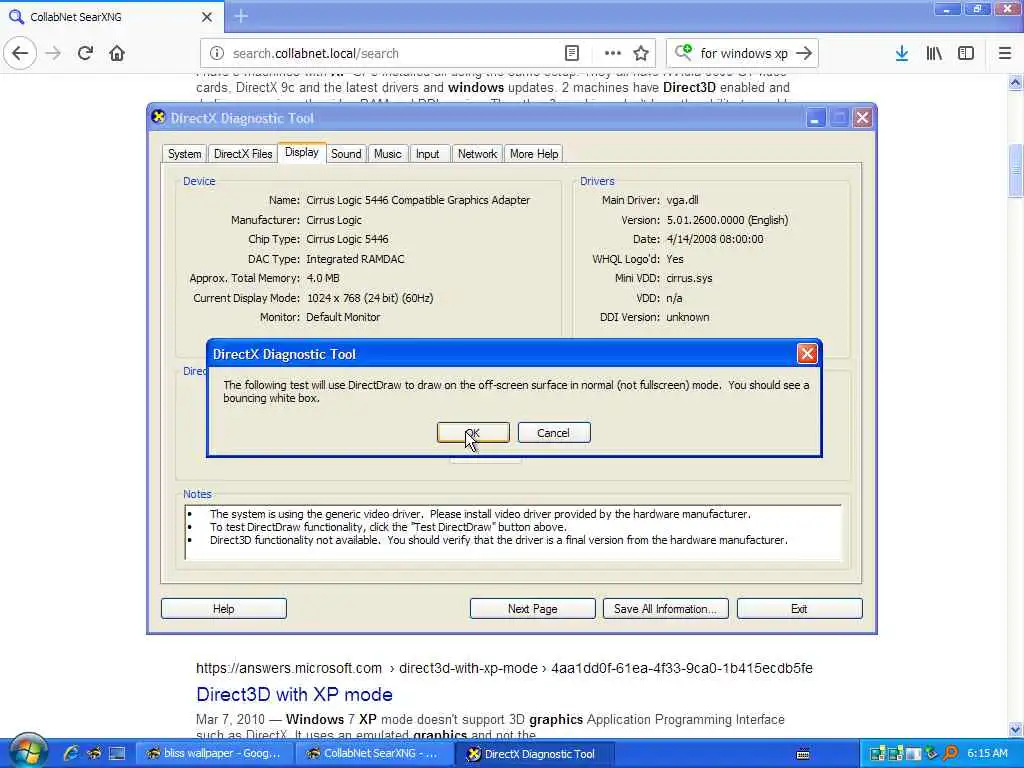The width and height of the screenshot is (1024, 768).
Task: Open the Music tab
Action: 387,153
